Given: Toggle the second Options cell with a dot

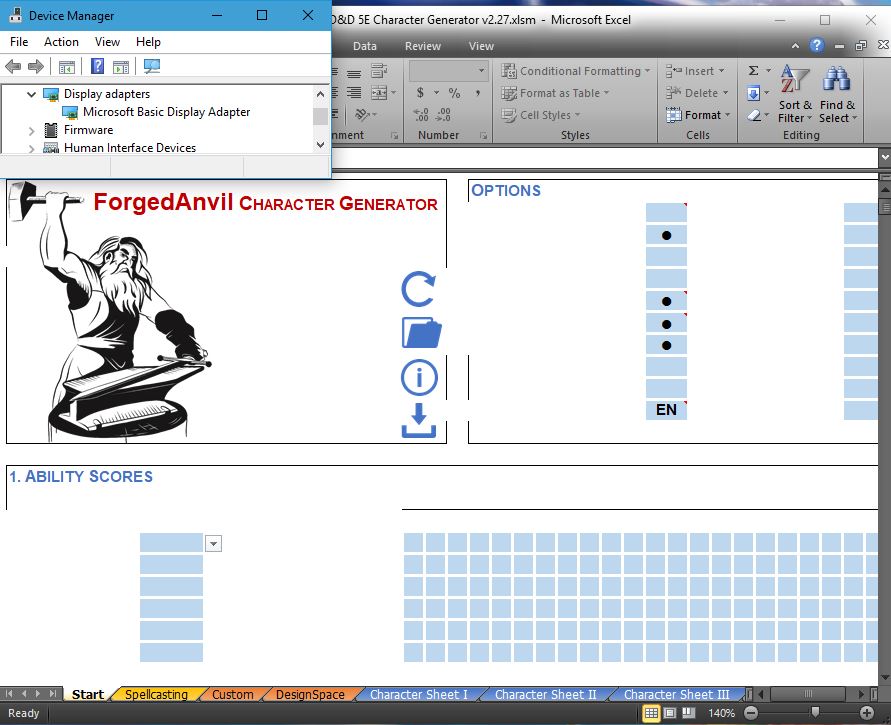Looking at the screenshot, I should click(x=667, y=235).
